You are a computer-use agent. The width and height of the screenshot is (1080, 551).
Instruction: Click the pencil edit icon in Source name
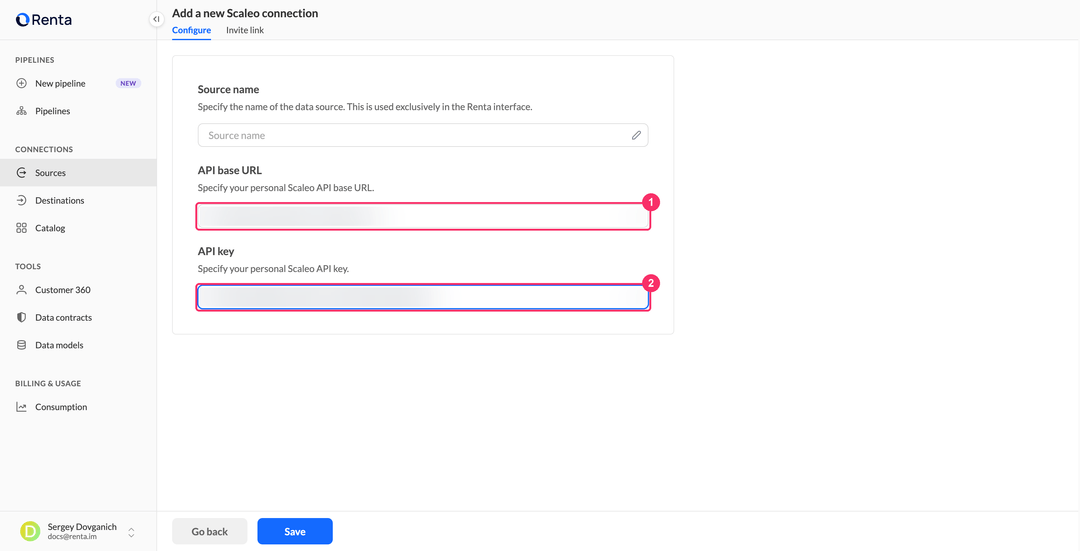coord(636,135)
